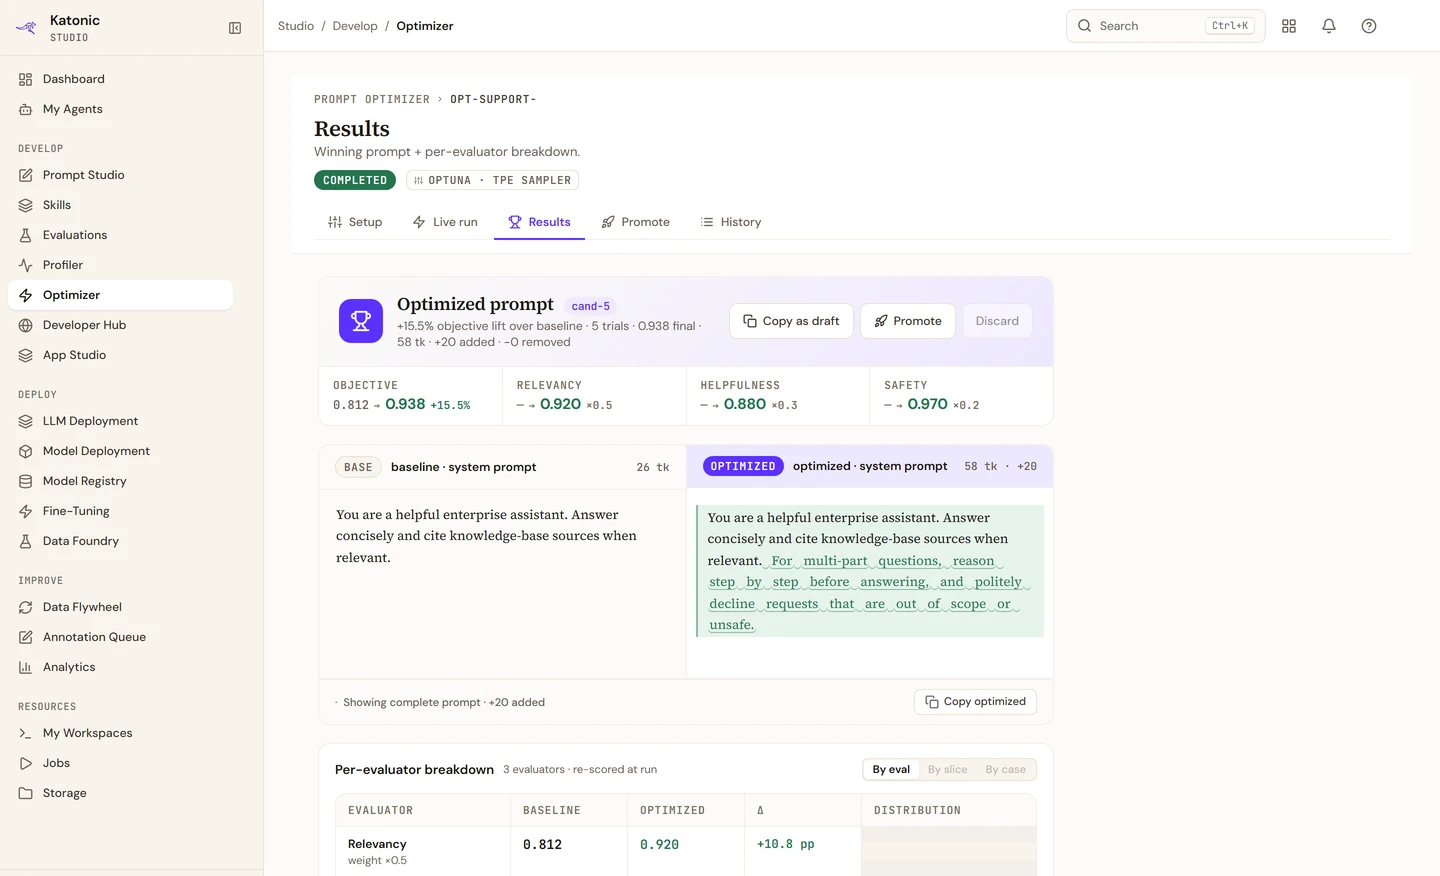Click the My Workspaces terminal icon

[26, 733]
